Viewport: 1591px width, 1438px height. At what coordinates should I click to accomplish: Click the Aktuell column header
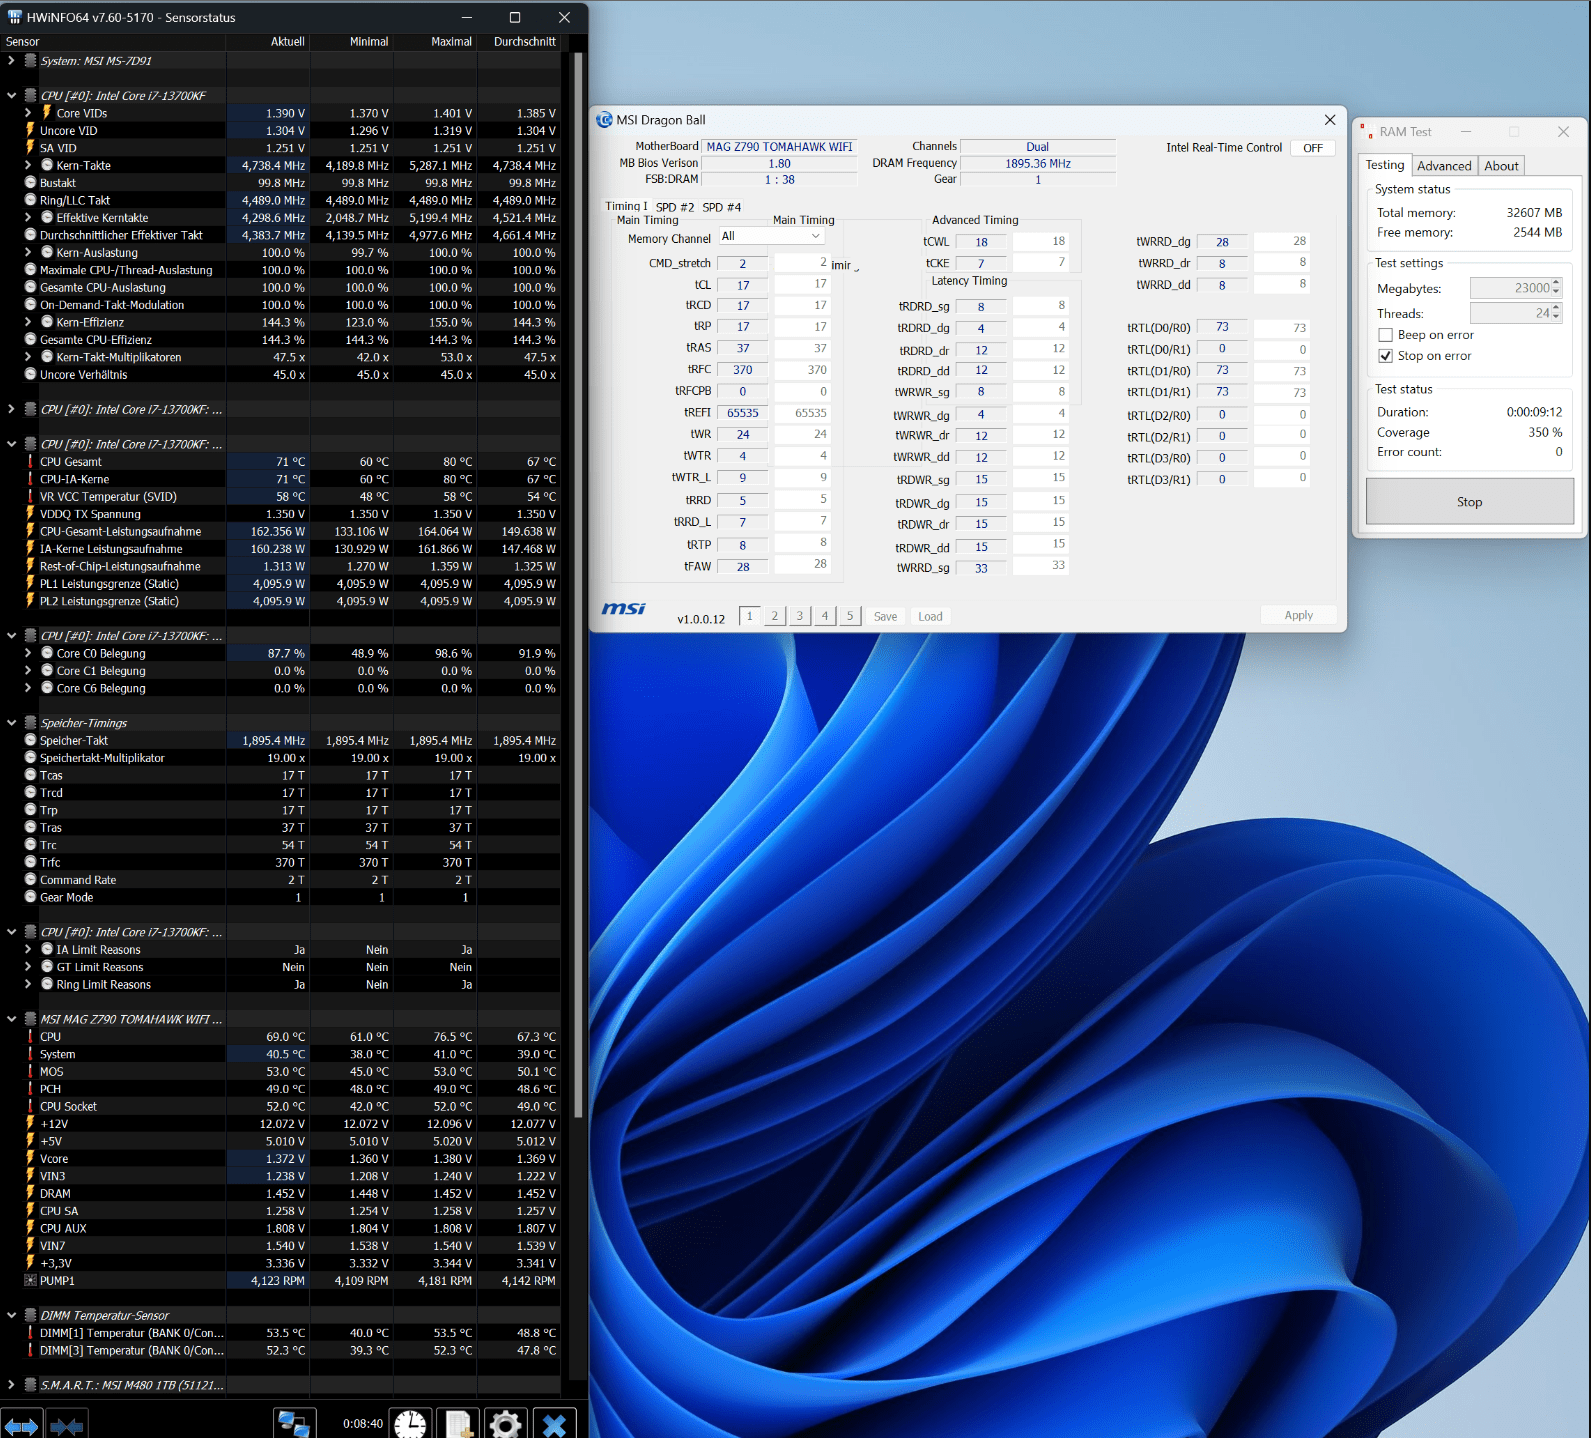coord(268,42)
